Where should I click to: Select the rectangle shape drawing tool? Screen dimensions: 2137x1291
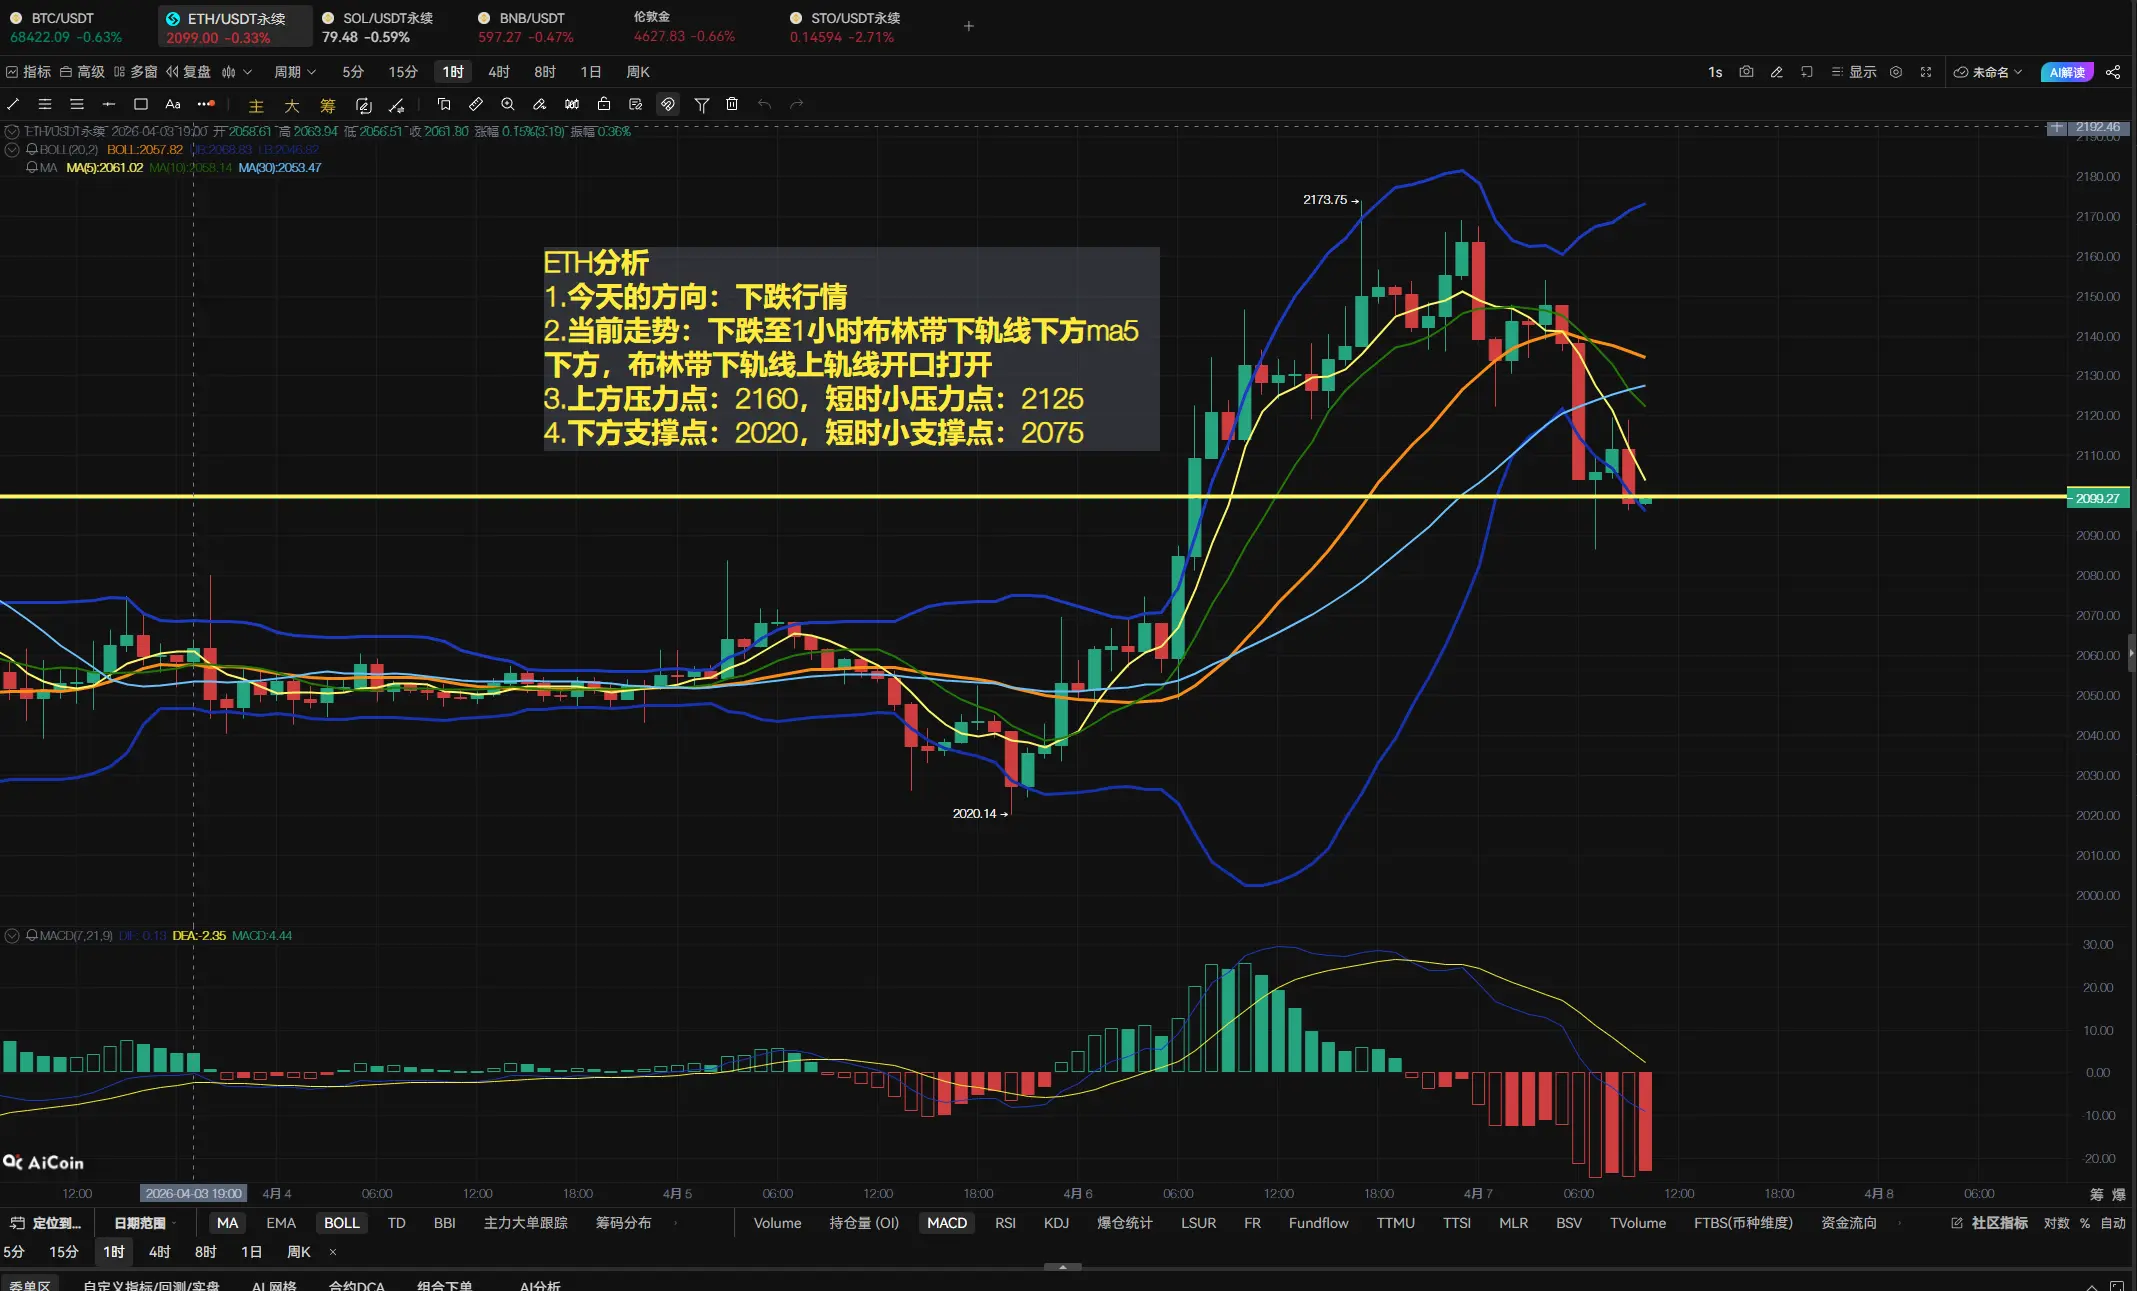(141, 104)
